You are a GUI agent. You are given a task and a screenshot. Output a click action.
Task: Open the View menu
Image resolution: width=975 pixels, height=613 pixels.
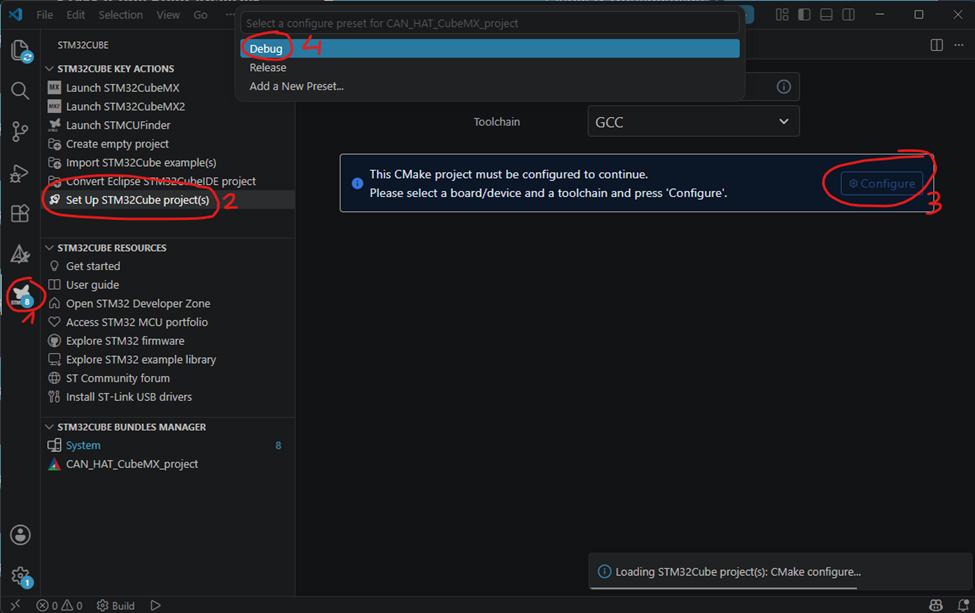(x=168, y=14)
